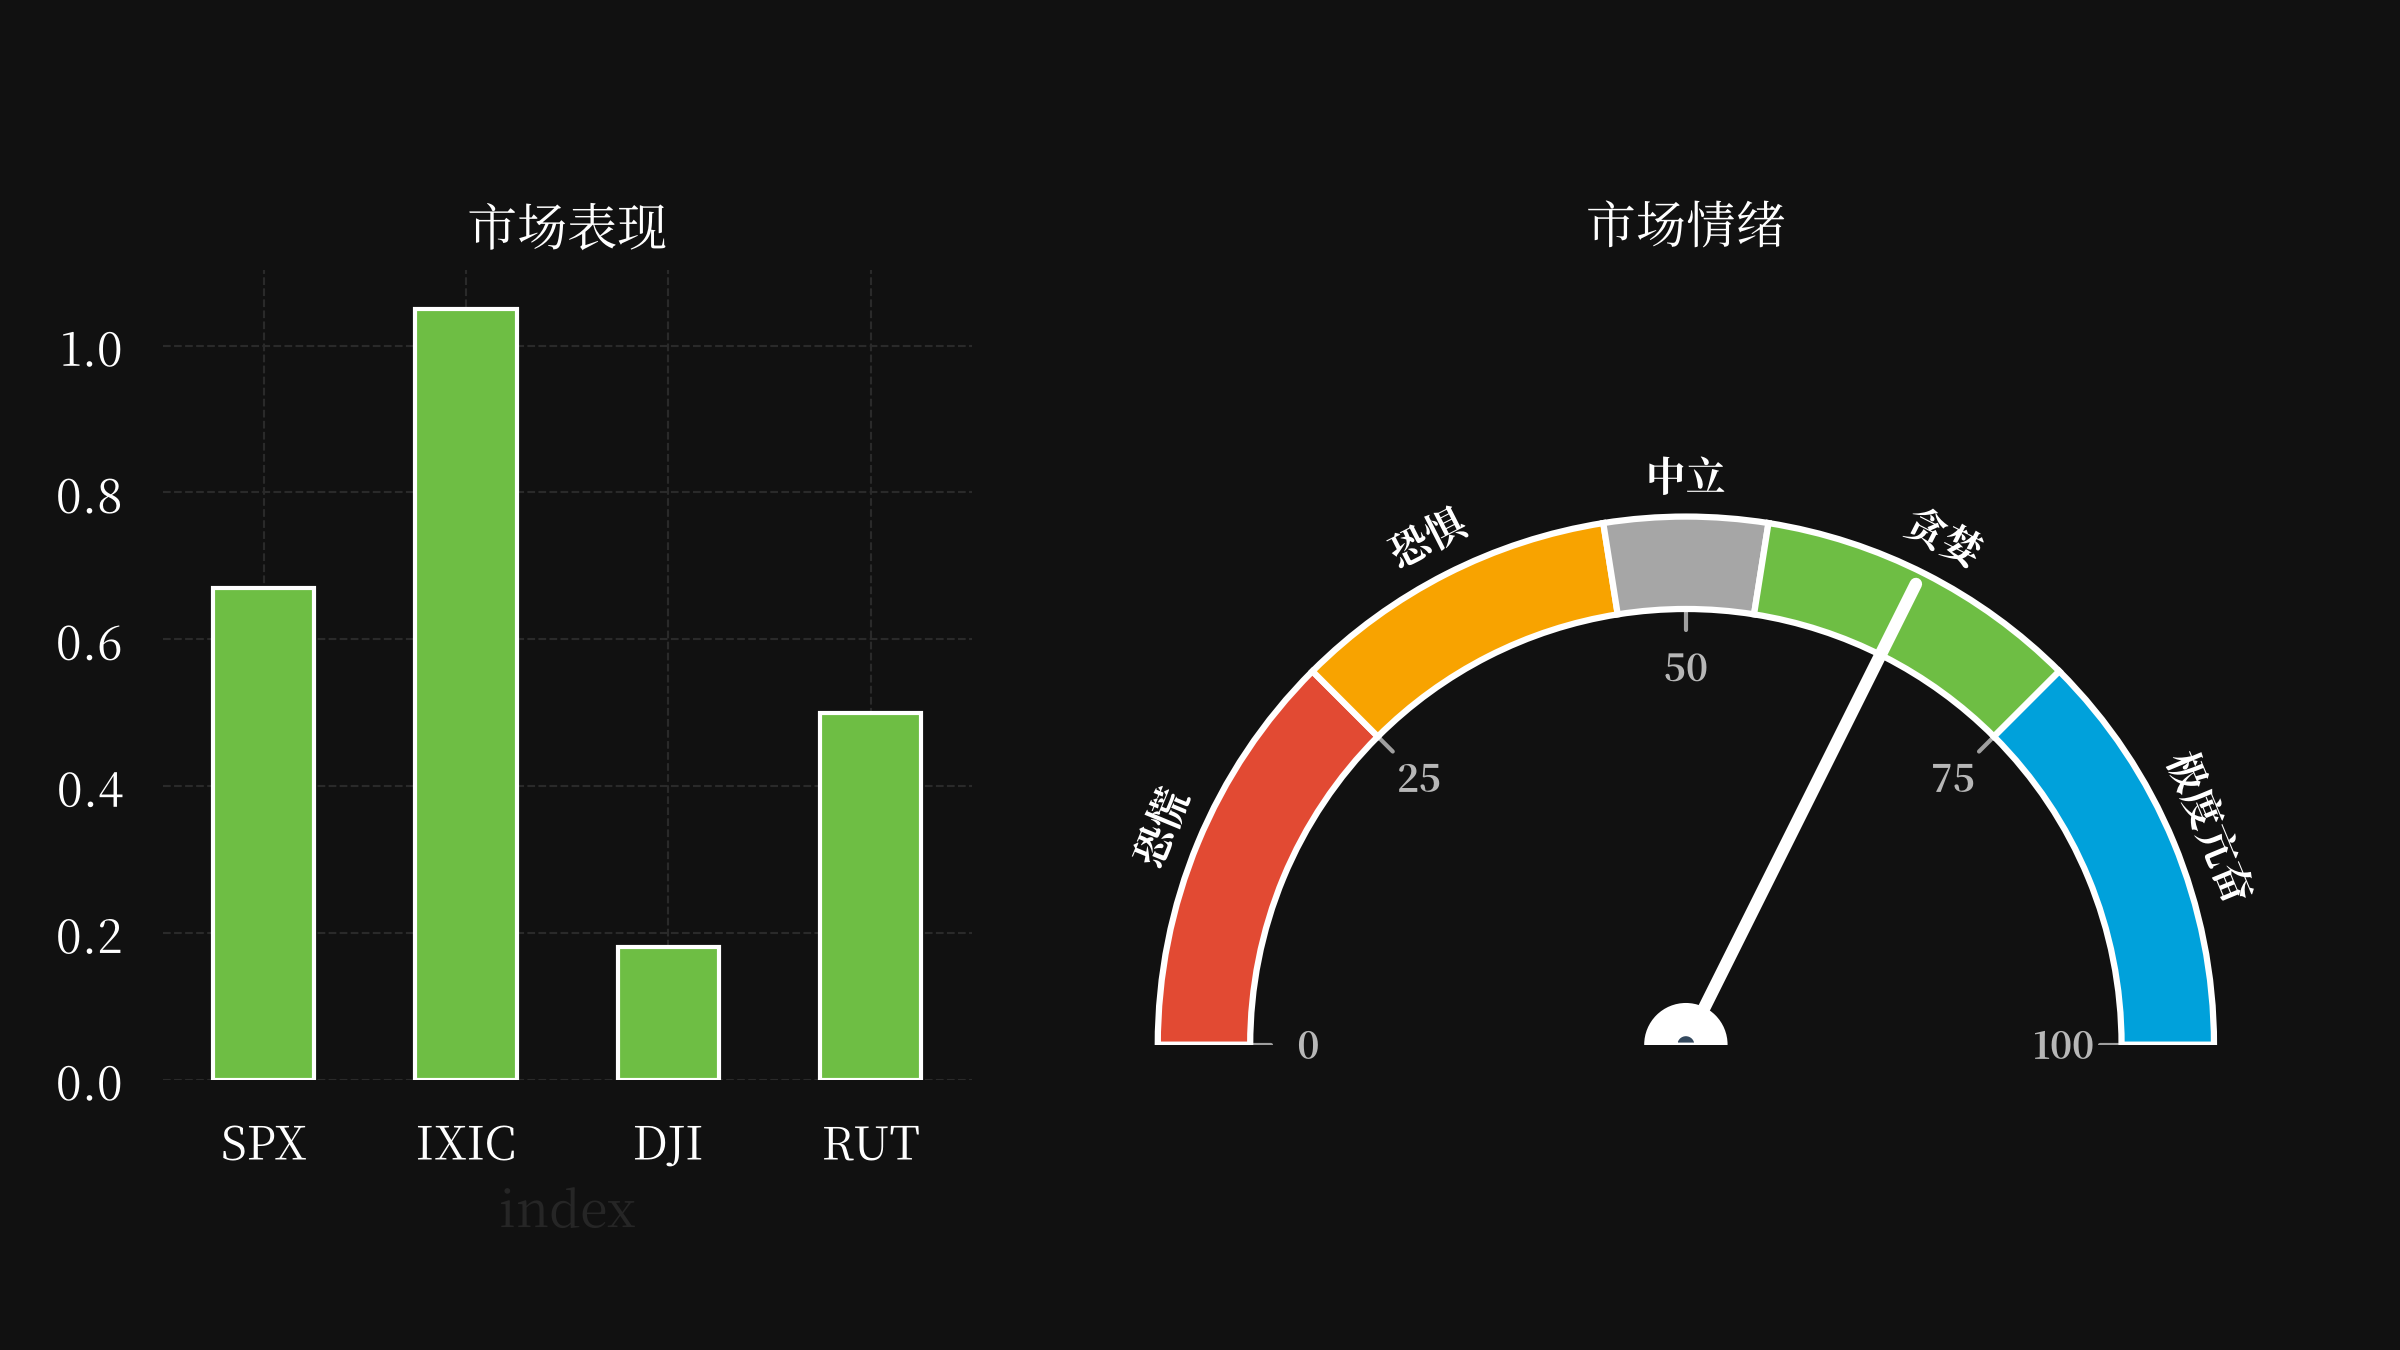
Task: Click the 0.2 y-axis value
Action: pos(90,937)
